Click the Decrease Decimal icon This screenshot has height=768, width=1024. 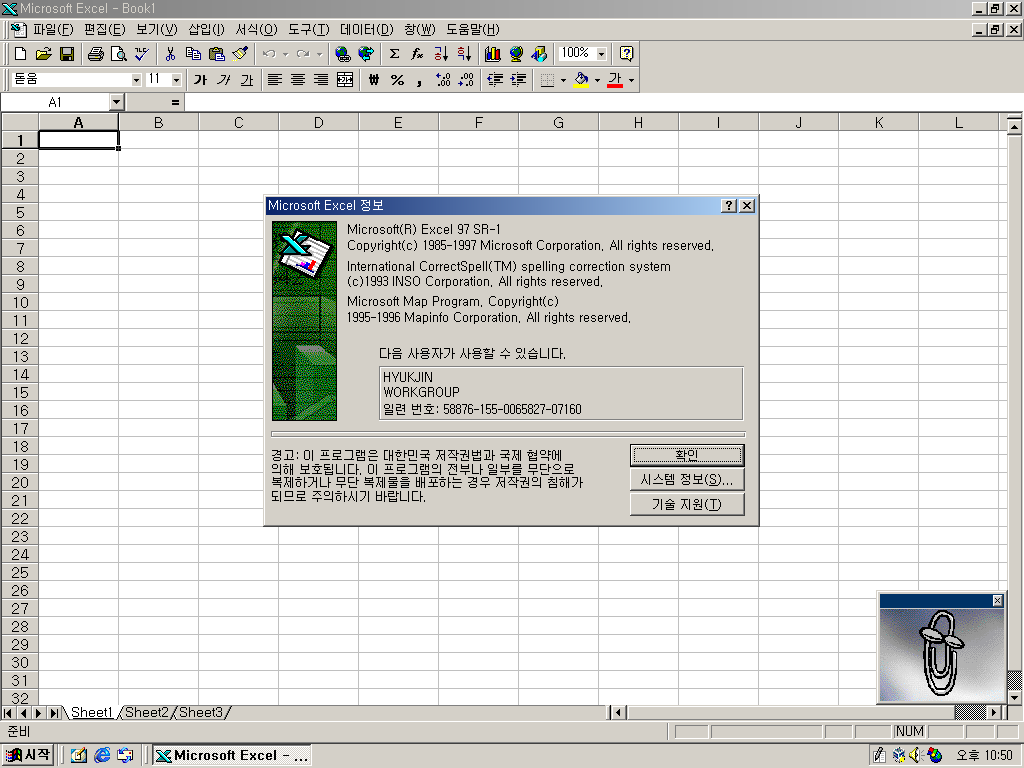466,80
